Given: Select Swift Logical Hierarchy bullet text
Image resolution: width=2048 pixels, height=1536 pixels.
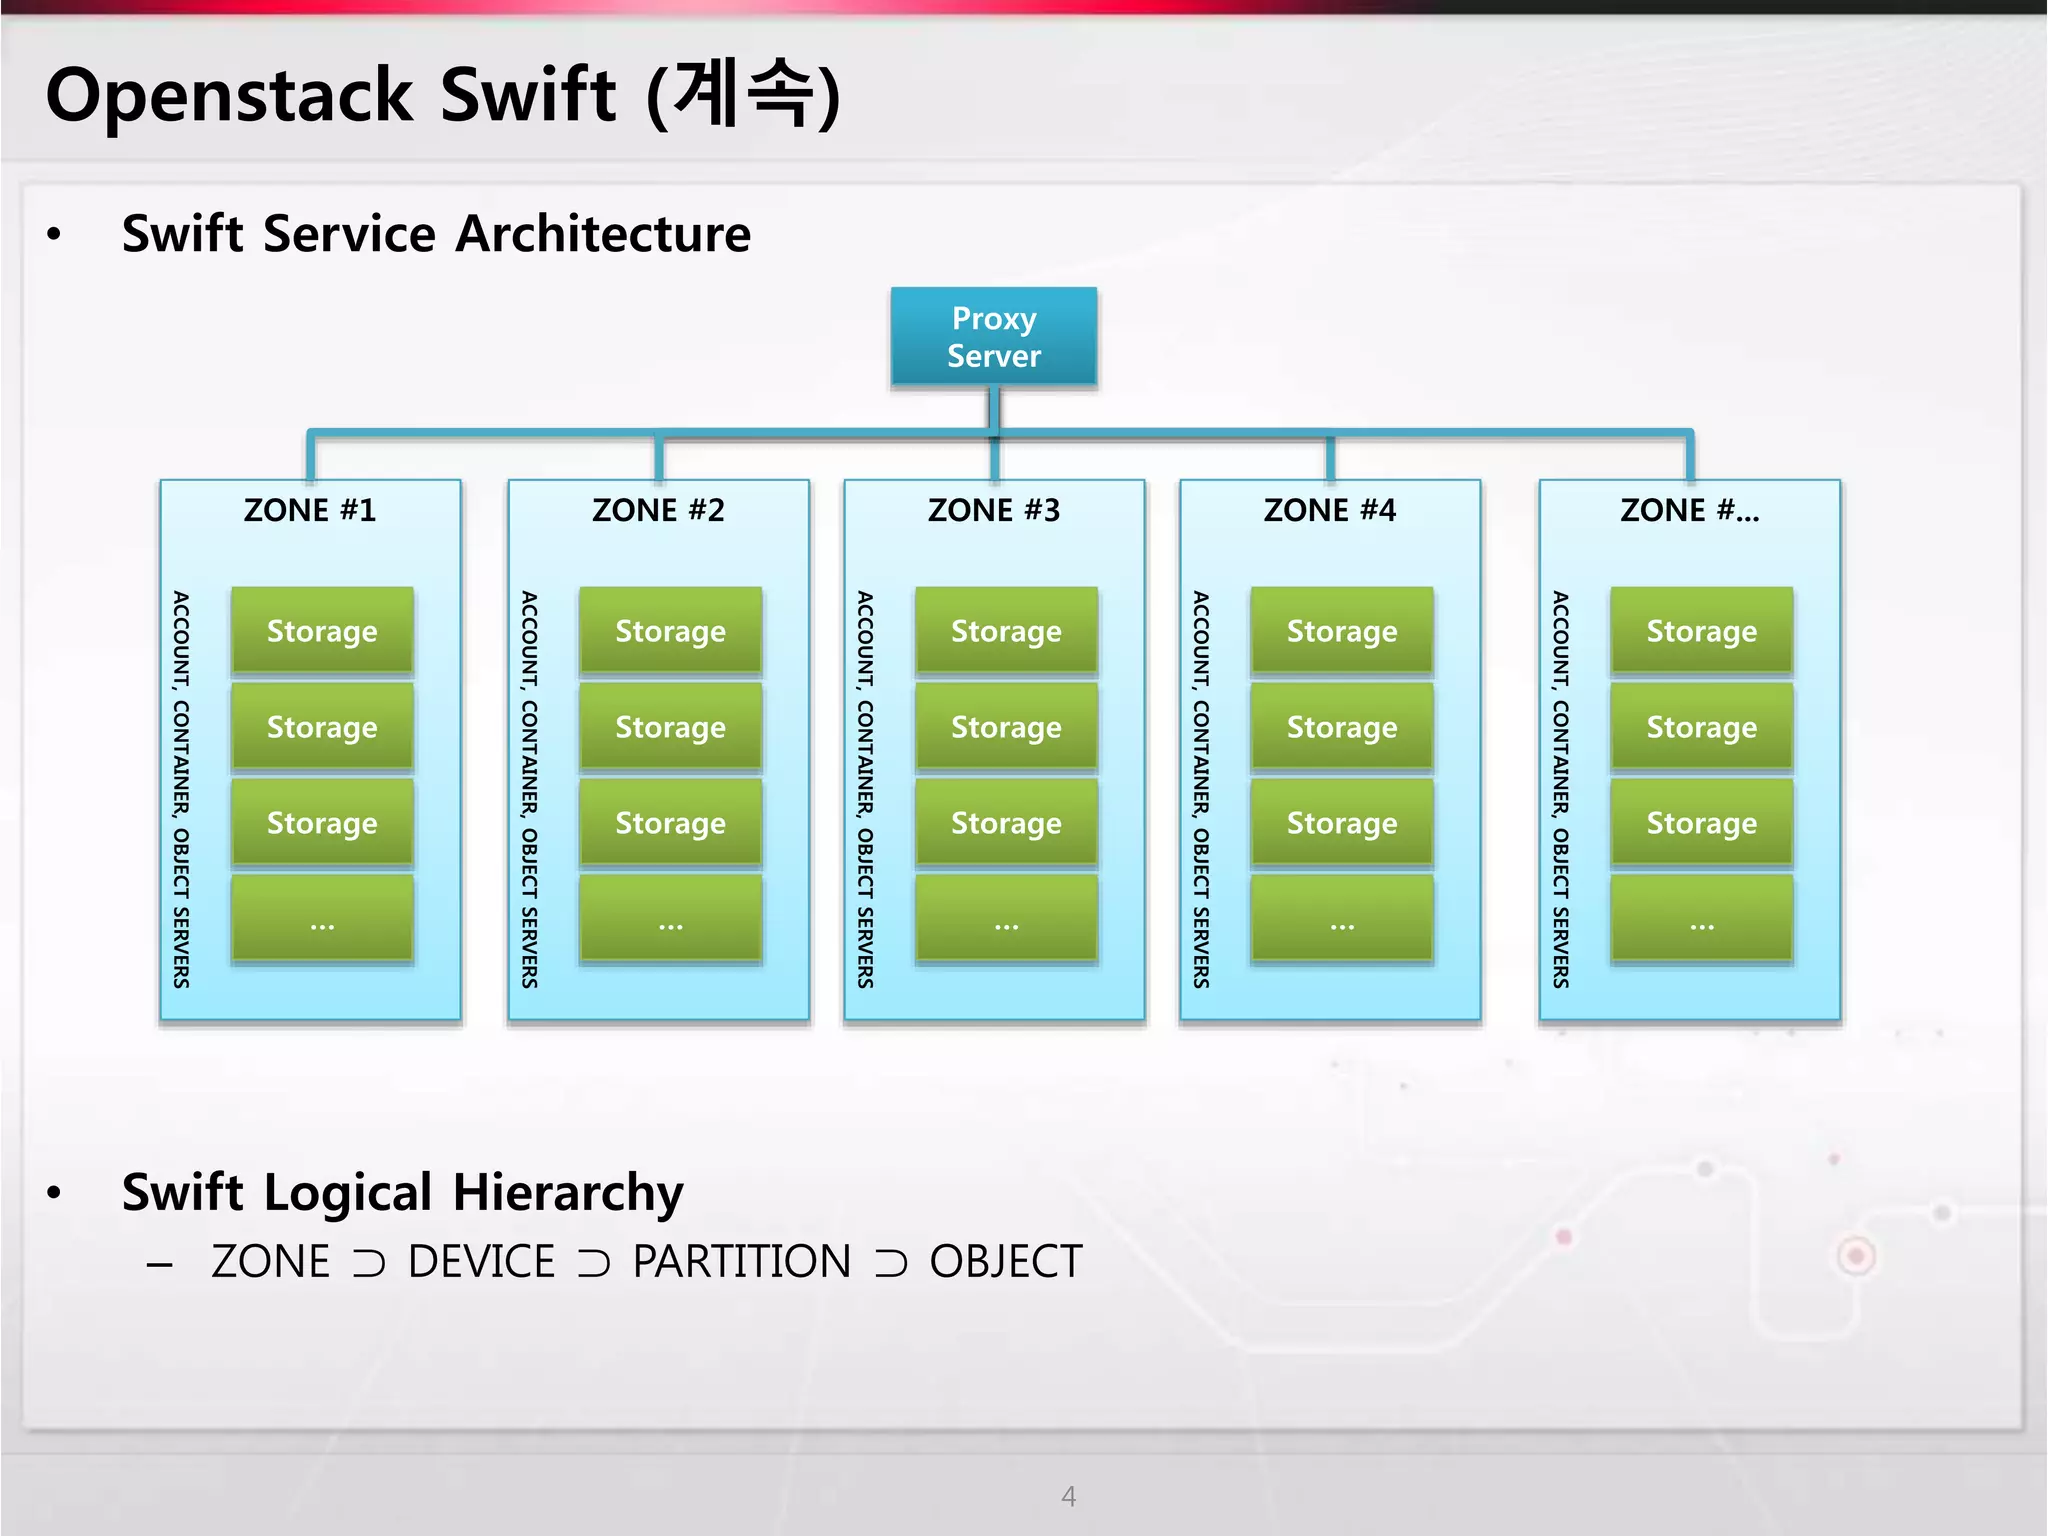Looking at the screenshot, I should tap(402, 1192).
